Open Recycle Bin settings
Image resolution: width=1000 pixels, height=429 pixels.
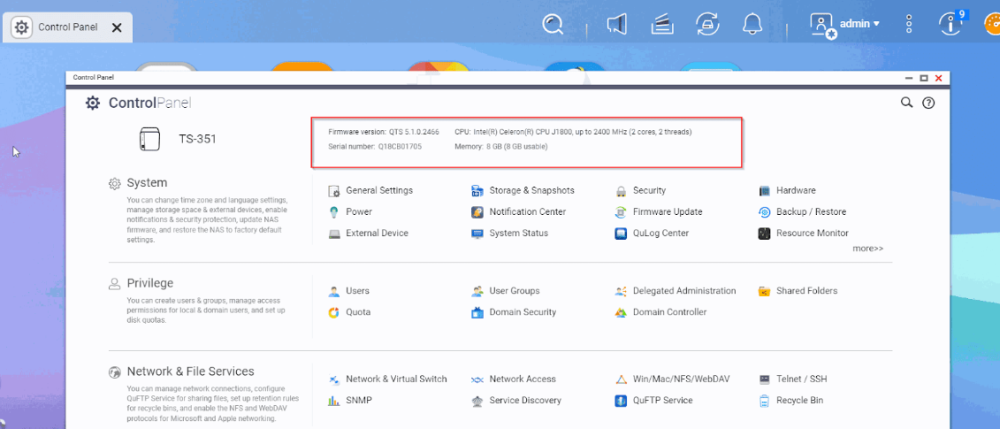tap(791, 400)
